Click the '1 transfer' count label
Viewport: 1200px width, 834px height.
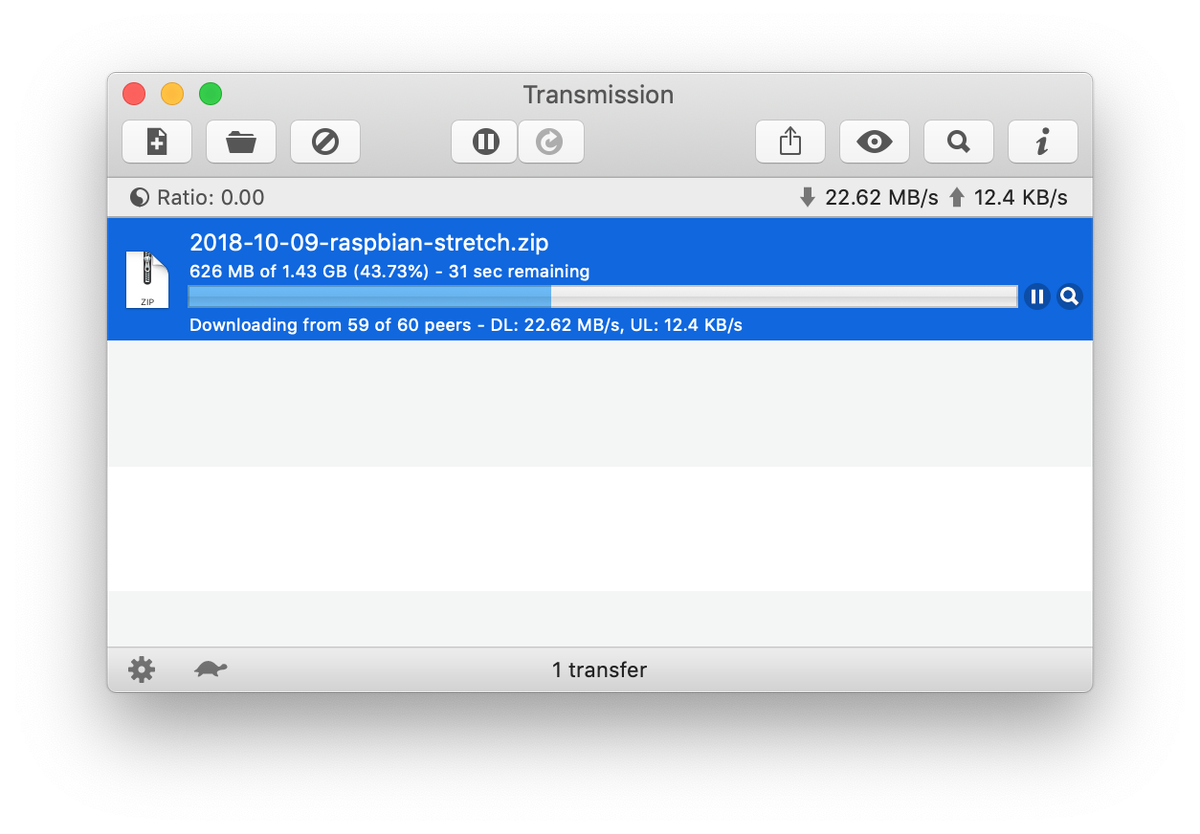(599, 670)
